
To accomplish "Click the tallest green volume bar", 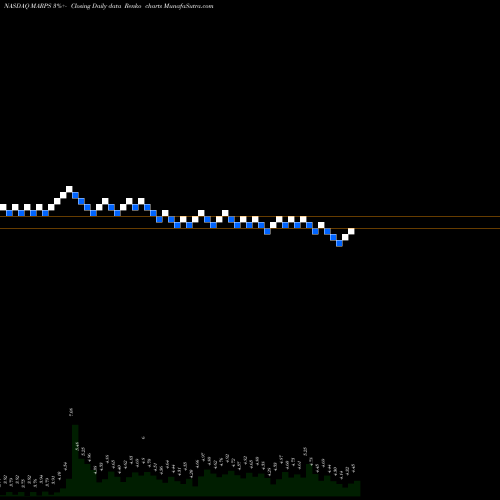I will 75,460.
